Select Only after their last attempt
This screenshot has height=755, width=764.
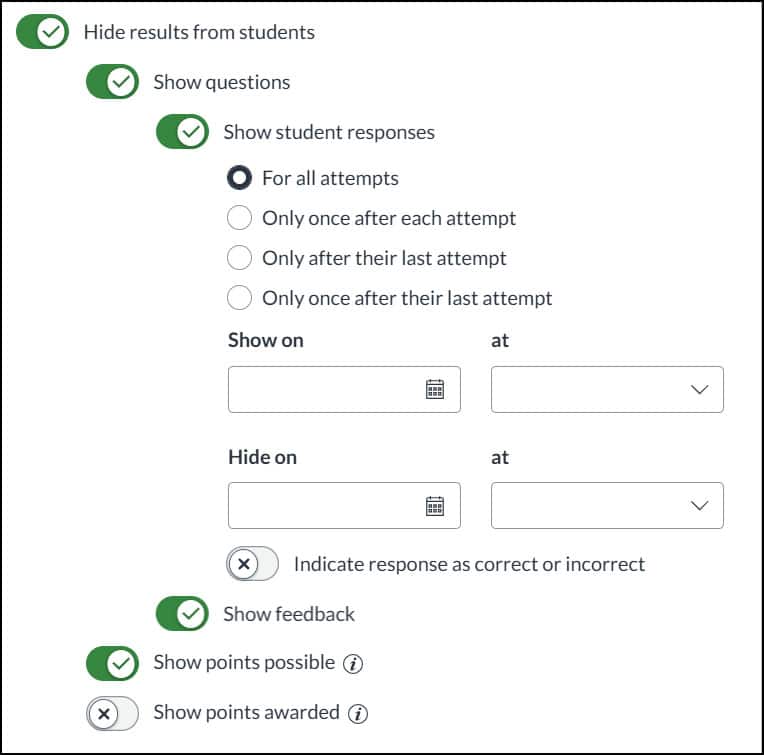(240, 258)
